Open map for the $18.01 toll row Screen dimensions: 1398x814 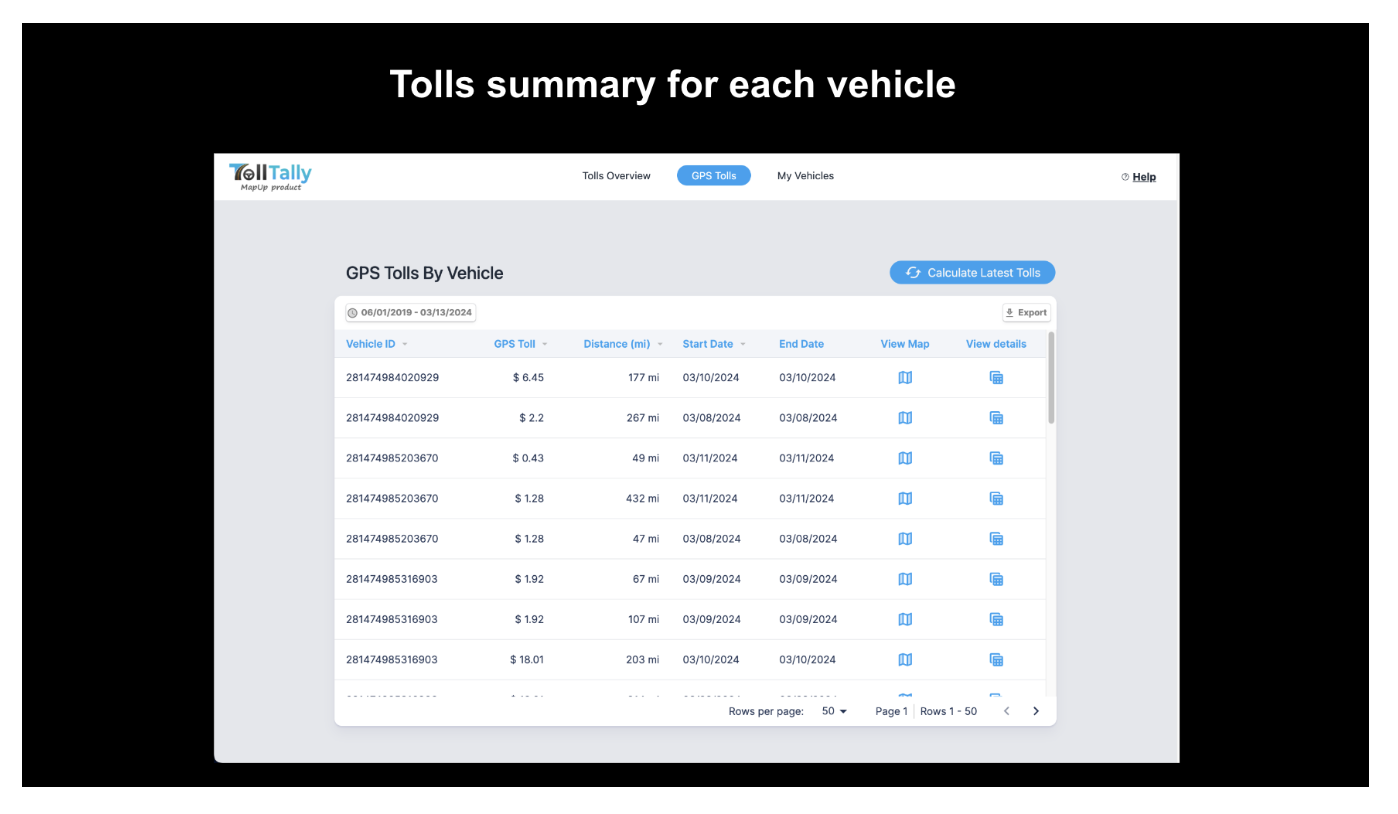click(x=905, y=659)
